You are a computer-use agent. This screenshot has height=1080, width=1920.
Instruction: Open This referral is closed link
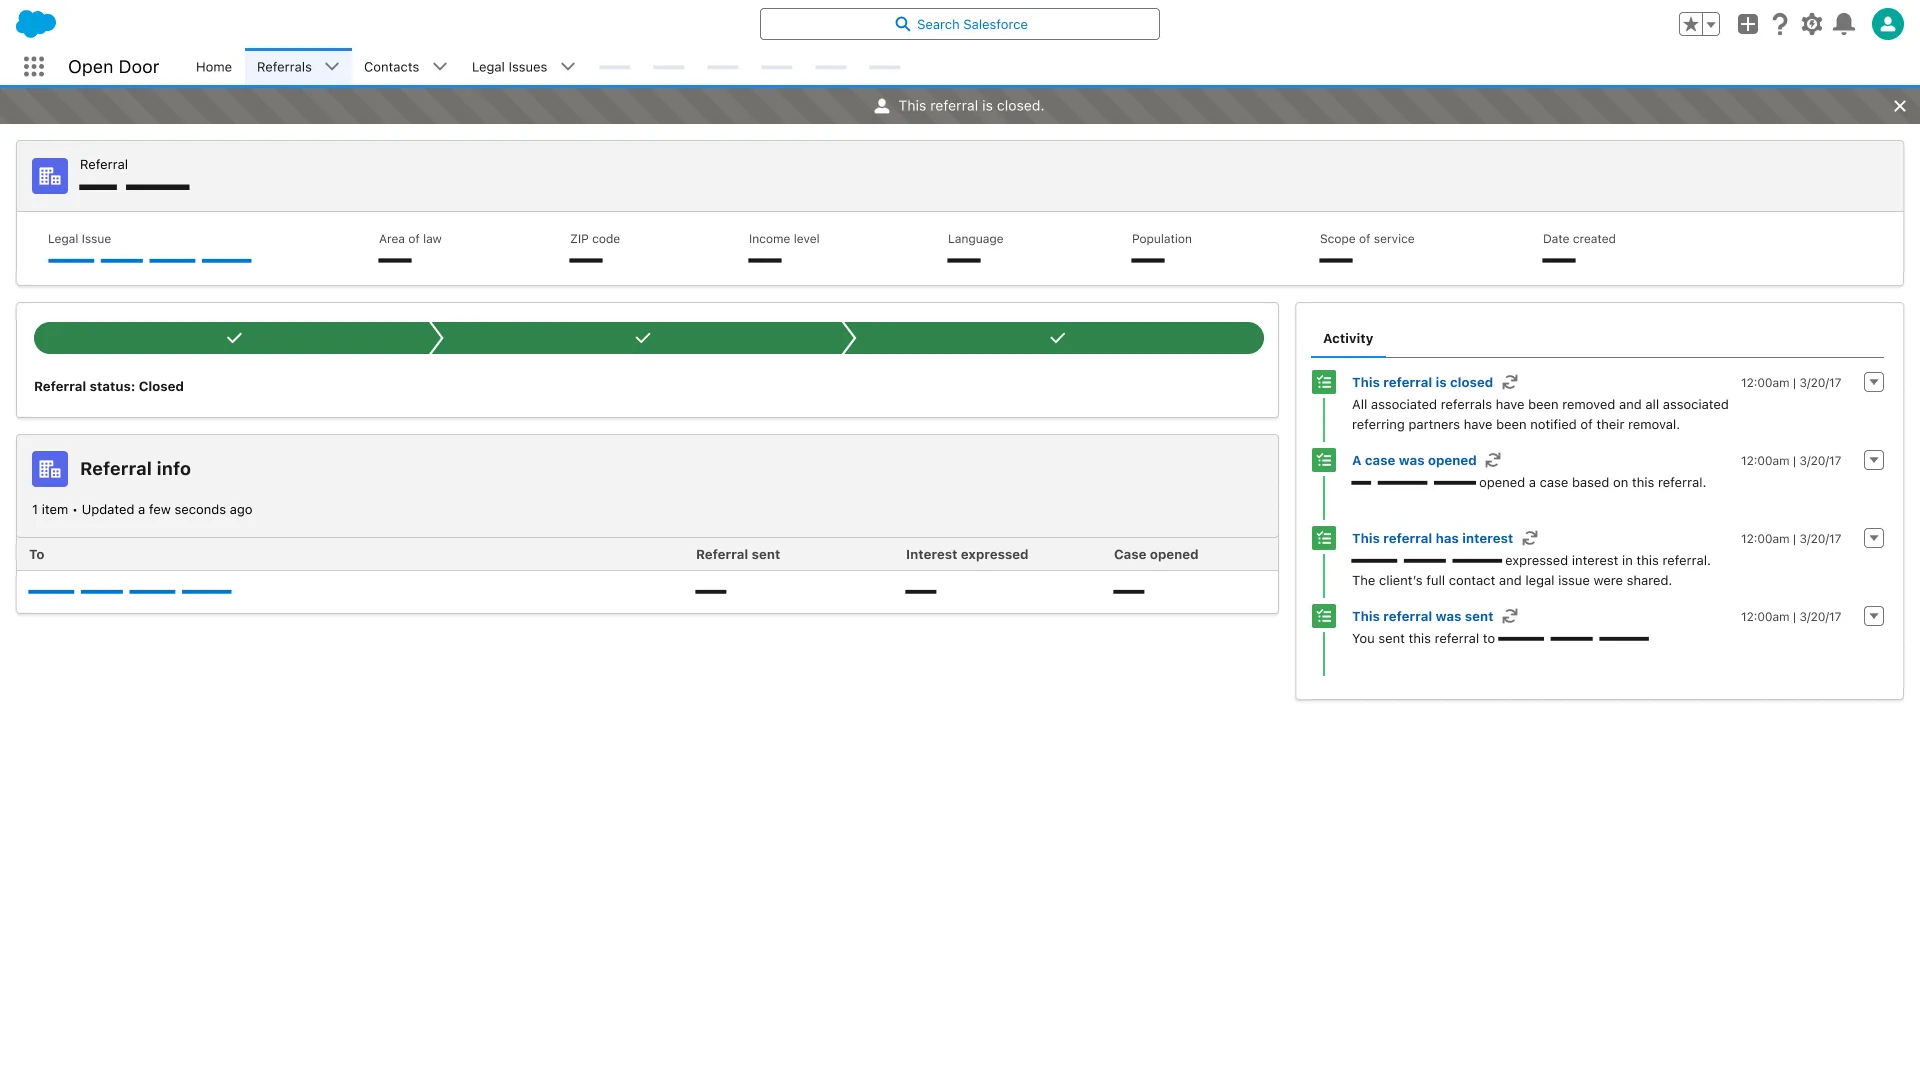[x=1422, y=383]
